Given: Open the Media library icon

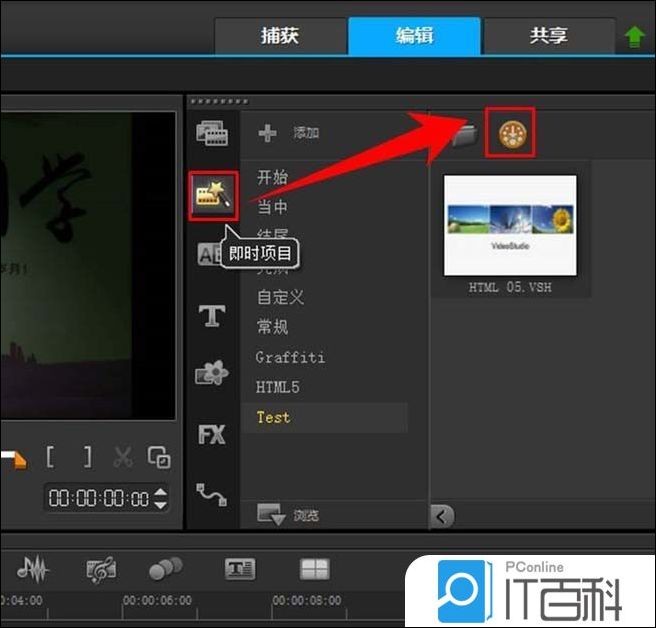Looking at the screenshot, I should pos(213,133).
